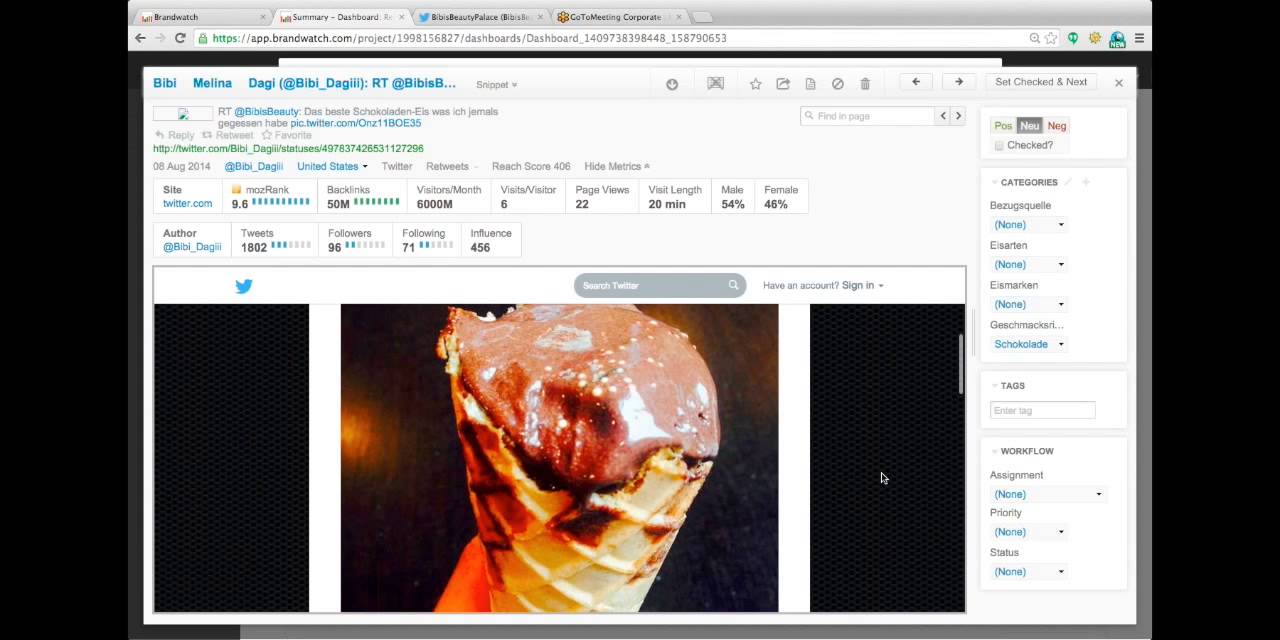Collapse the TAGS section
Image resolution: width=1280 pixels, height=640 pixels.
995,386
